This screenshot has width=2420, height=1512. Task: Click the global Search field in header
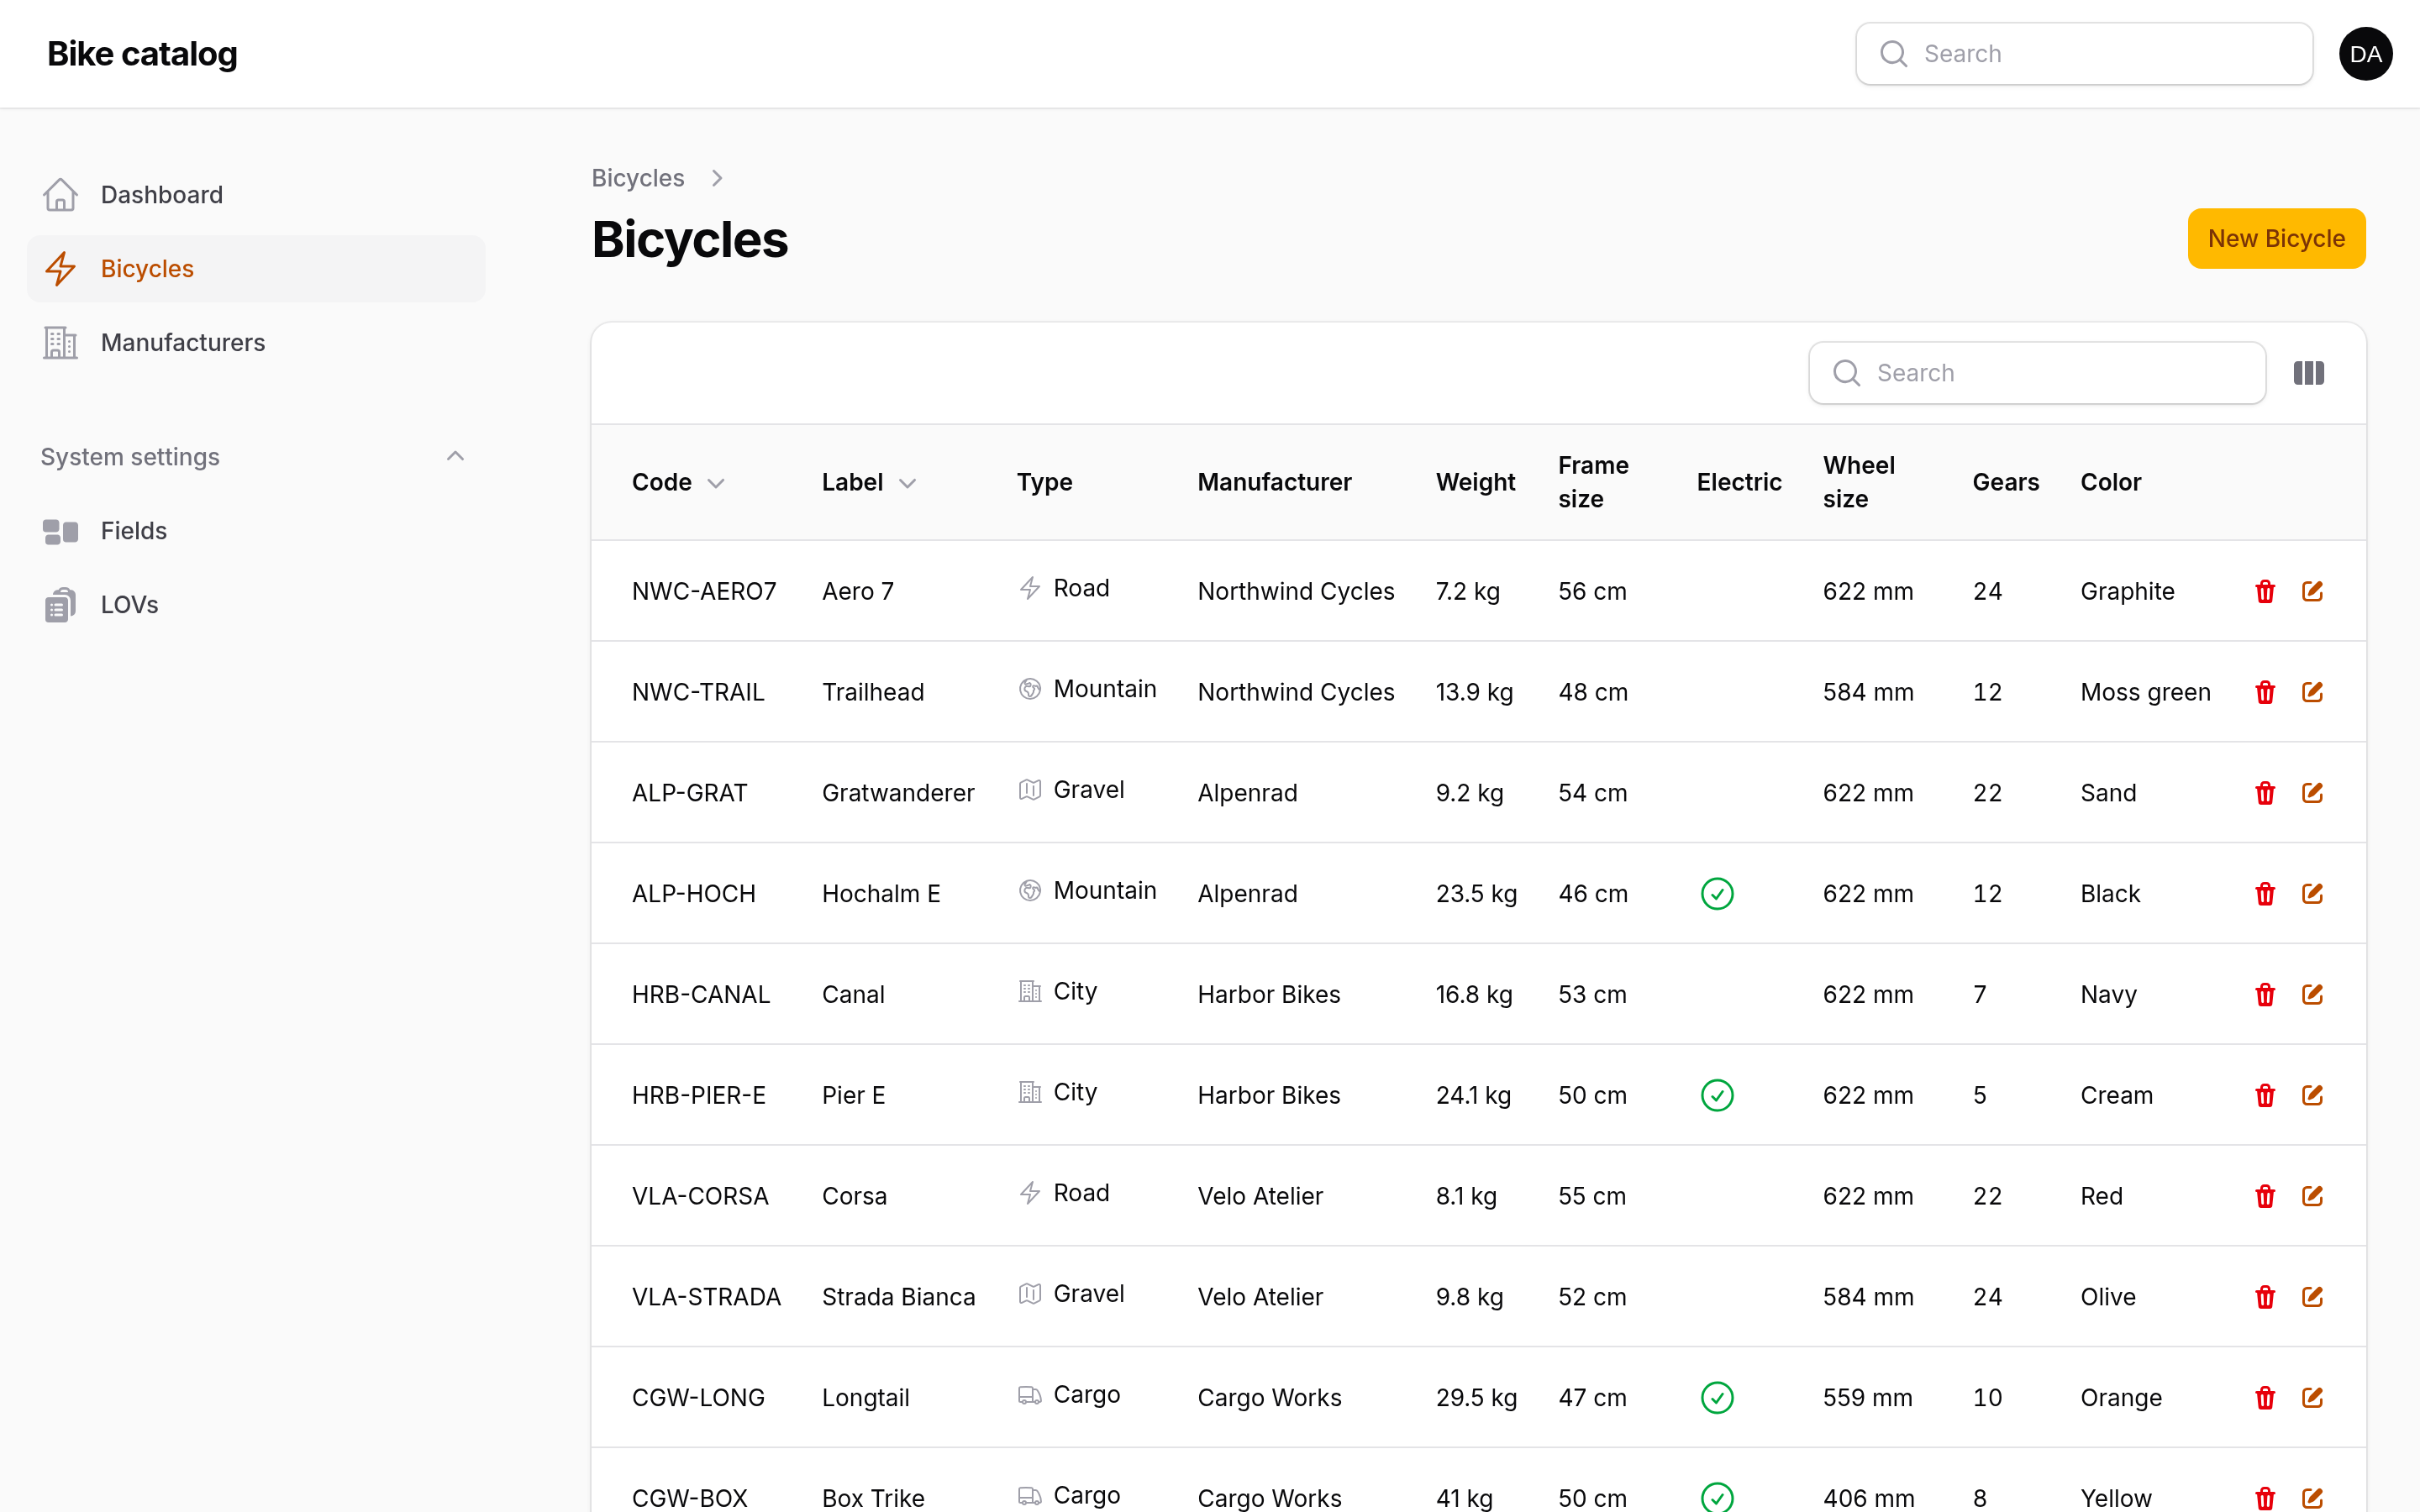(x=2084, y=54)
